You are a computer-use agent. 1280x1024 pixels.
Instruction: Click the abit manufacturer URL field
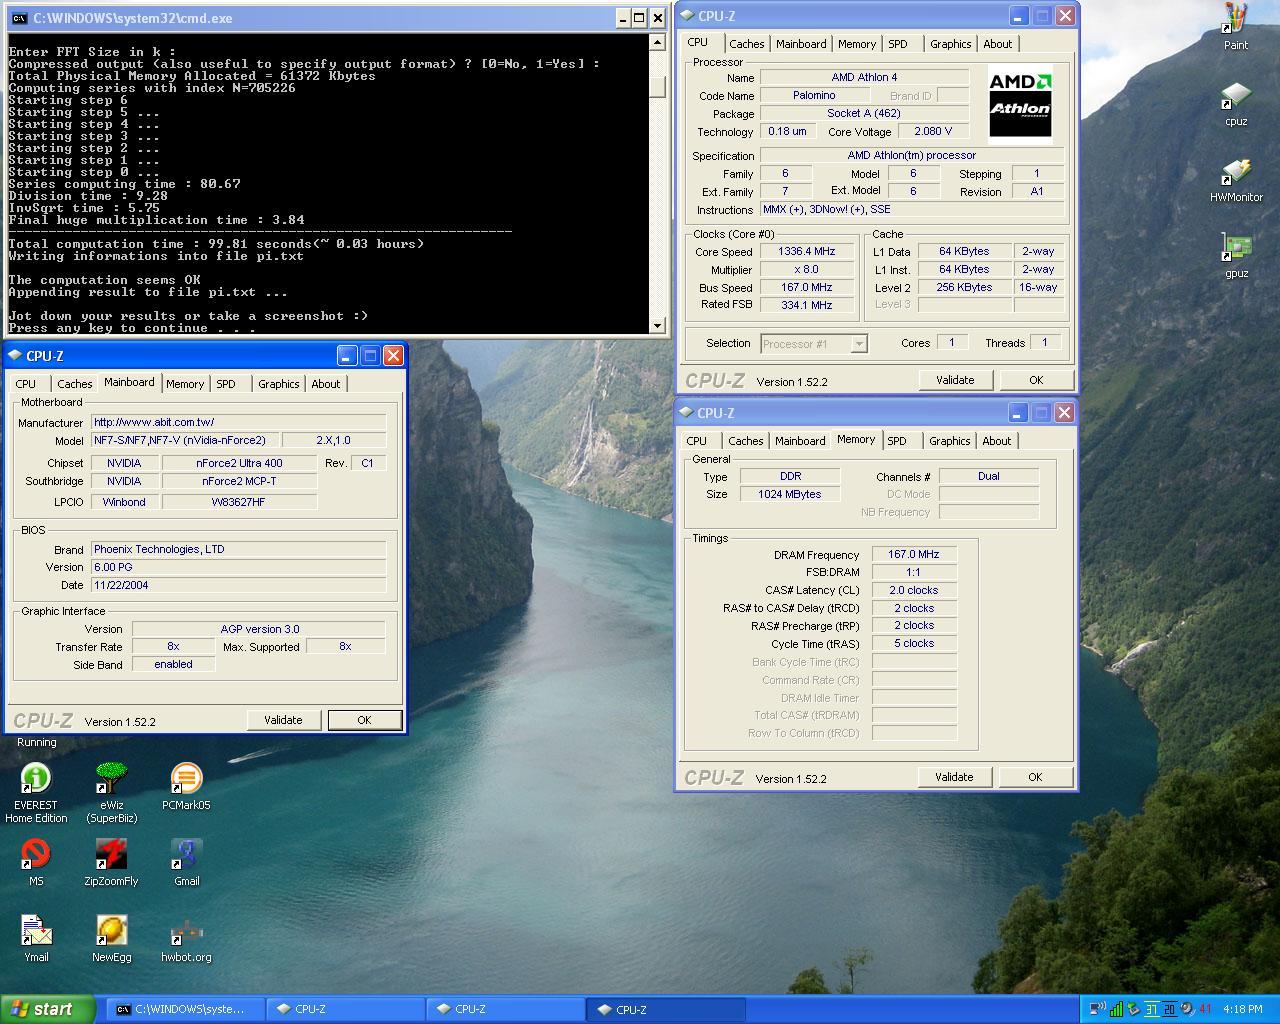[238, 422]
